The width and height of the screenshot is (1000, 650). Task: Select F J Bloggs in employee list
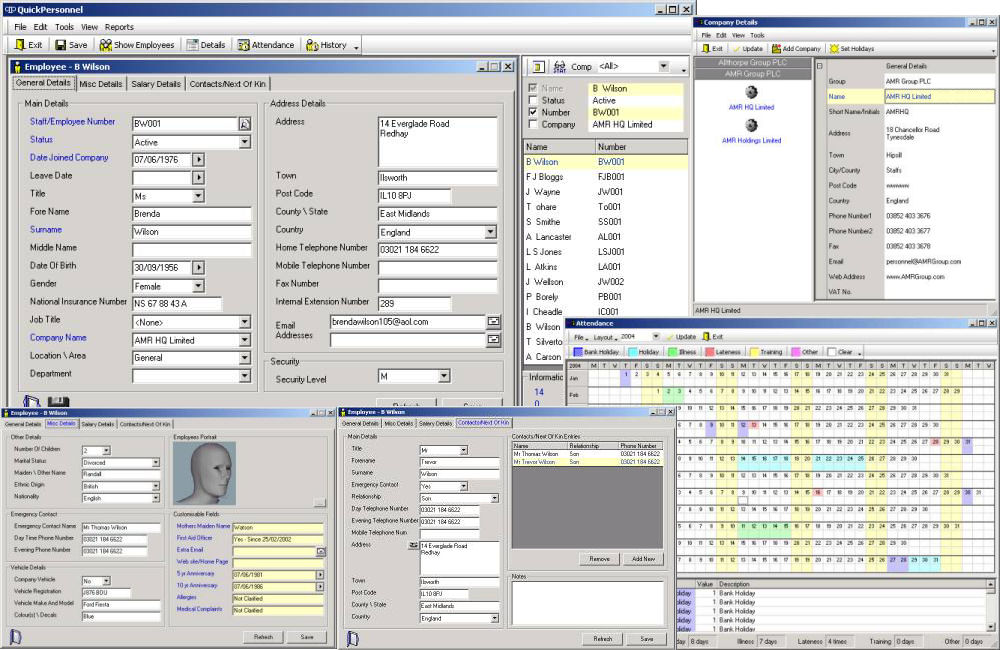tap(547, 176)
